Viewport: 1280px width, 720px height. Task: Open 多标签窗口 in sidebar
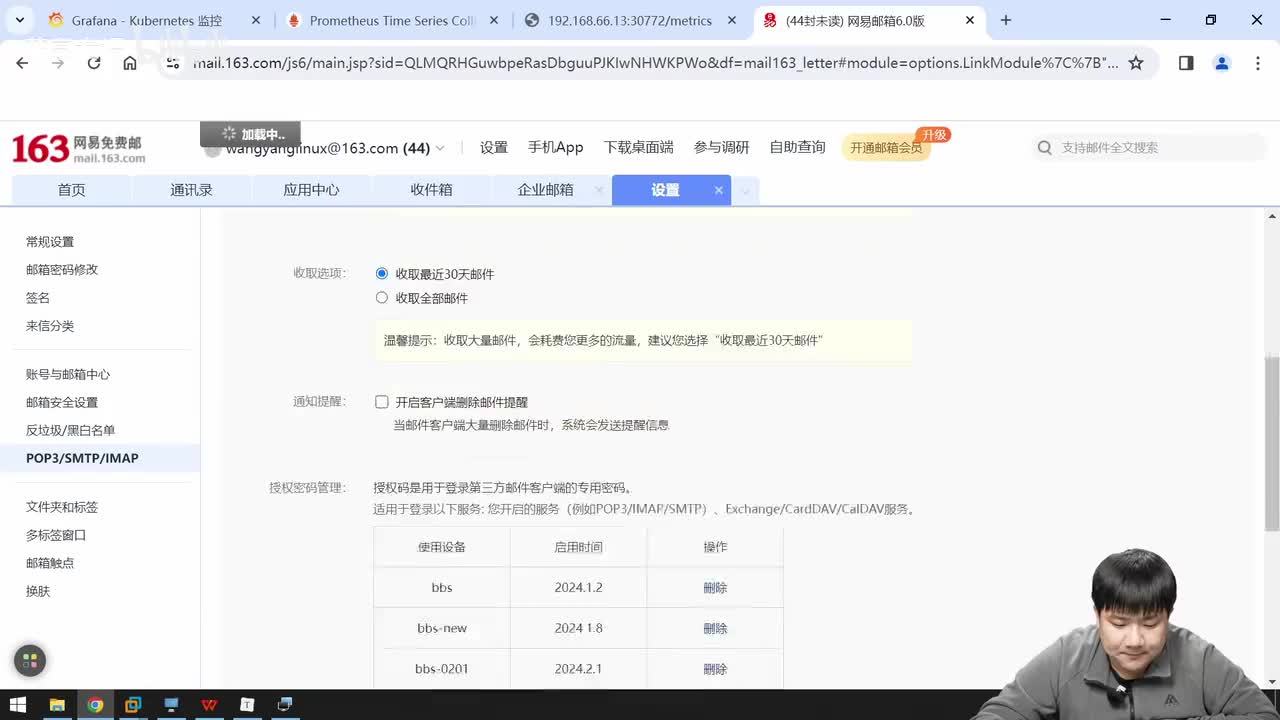pos(56,535)
